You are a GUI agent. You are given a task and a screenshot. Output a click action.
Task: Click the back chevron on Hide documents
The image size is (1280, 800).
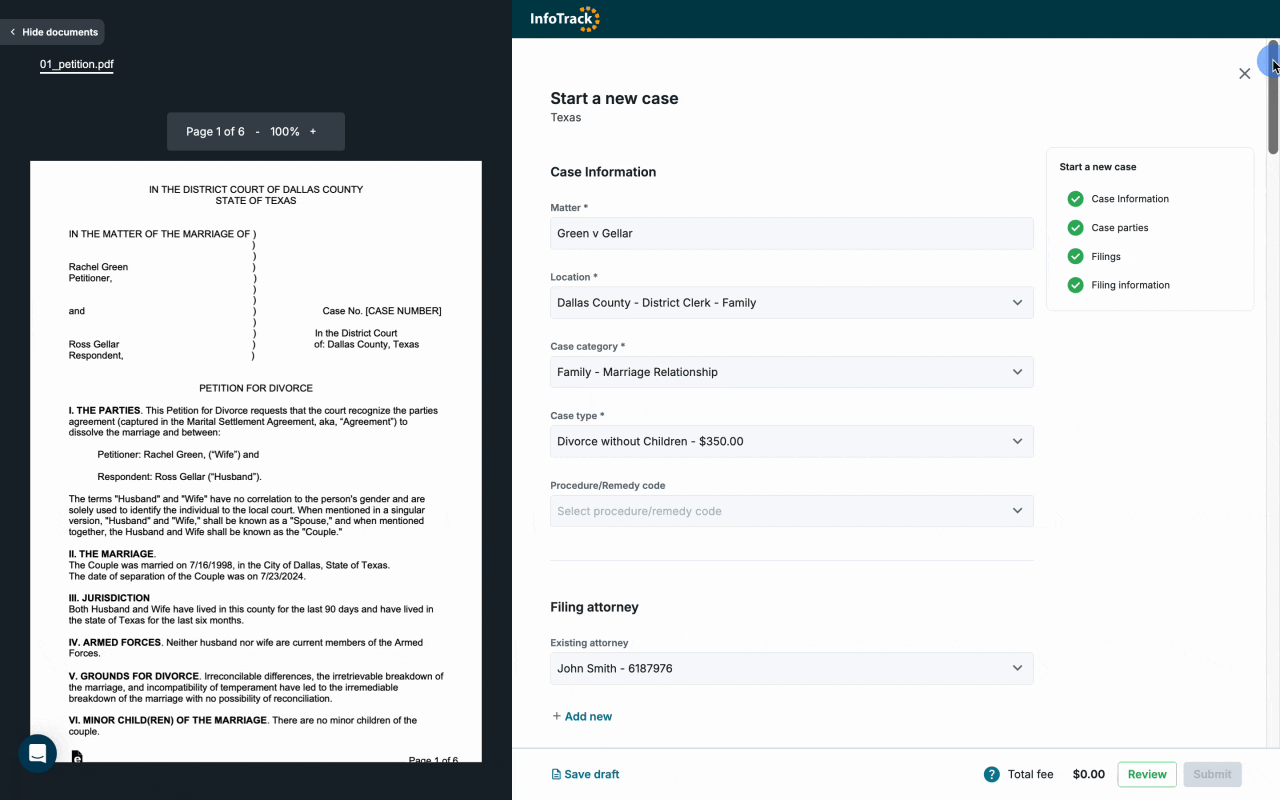12,31
